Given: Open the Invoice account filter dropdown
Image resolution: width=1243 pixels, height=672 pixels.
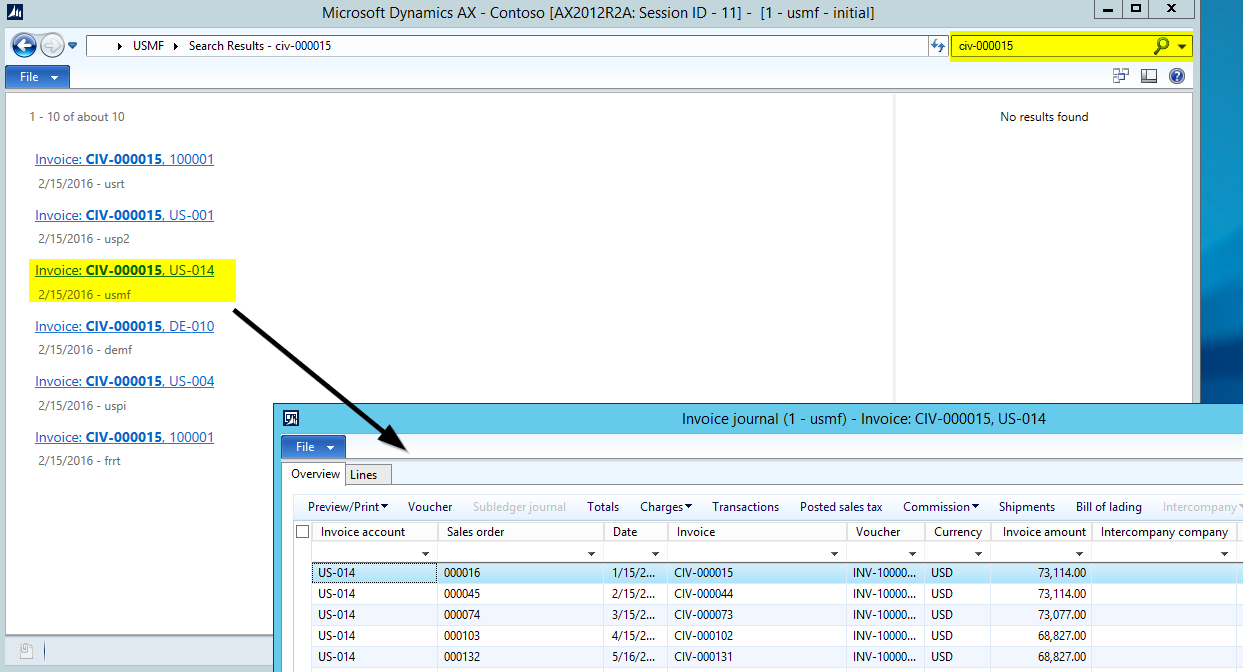Looking at the screenshot, I should coord(426,553).
